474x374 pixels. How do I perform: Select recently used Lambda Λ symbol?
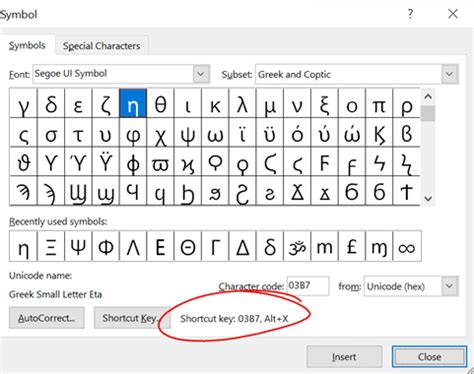tap(133, 246)
